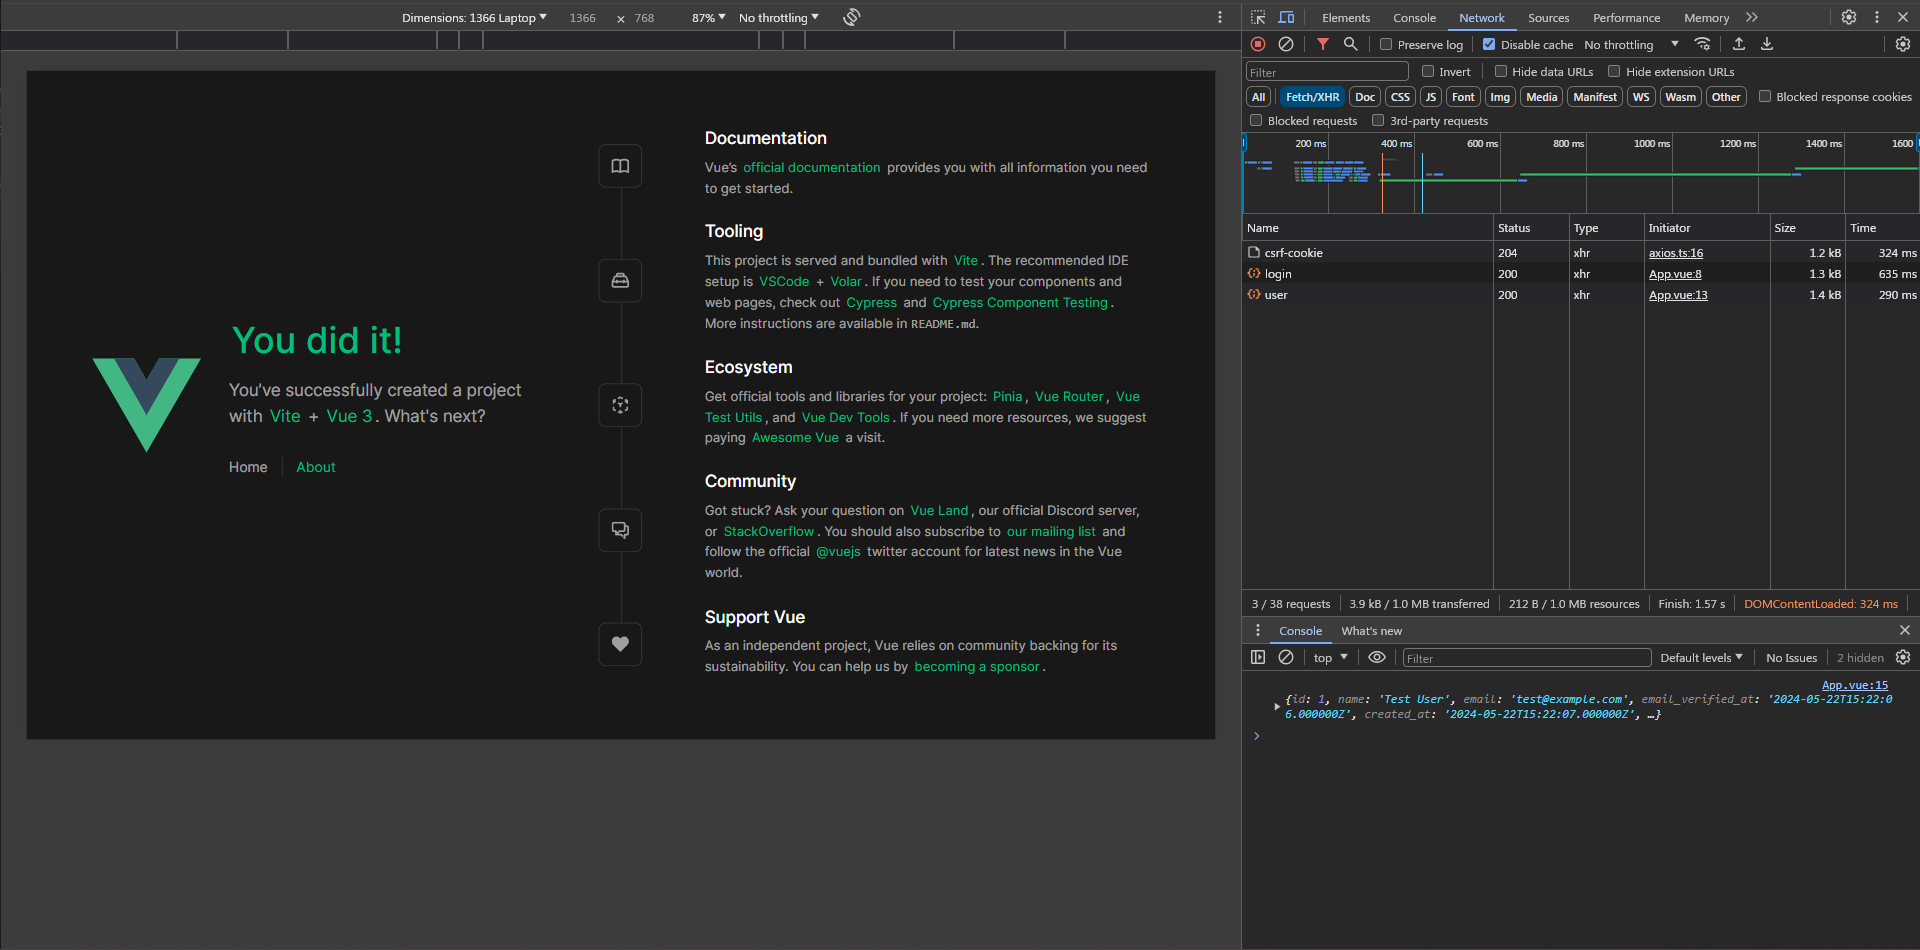Click the rotate screen icon
The height and width of the screenshot is (950, 1920).
[x=851, y=17]
